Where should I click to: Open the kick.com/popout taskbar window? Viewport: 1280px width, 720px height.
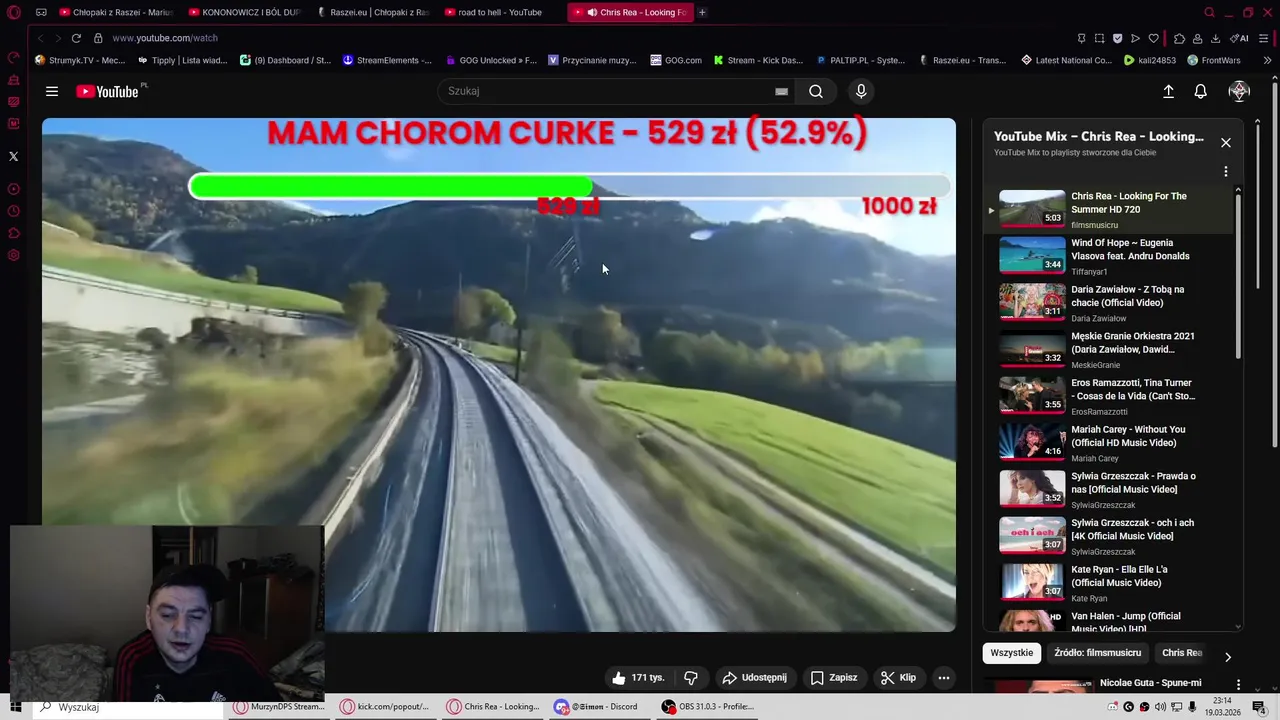tap(384, 707)
